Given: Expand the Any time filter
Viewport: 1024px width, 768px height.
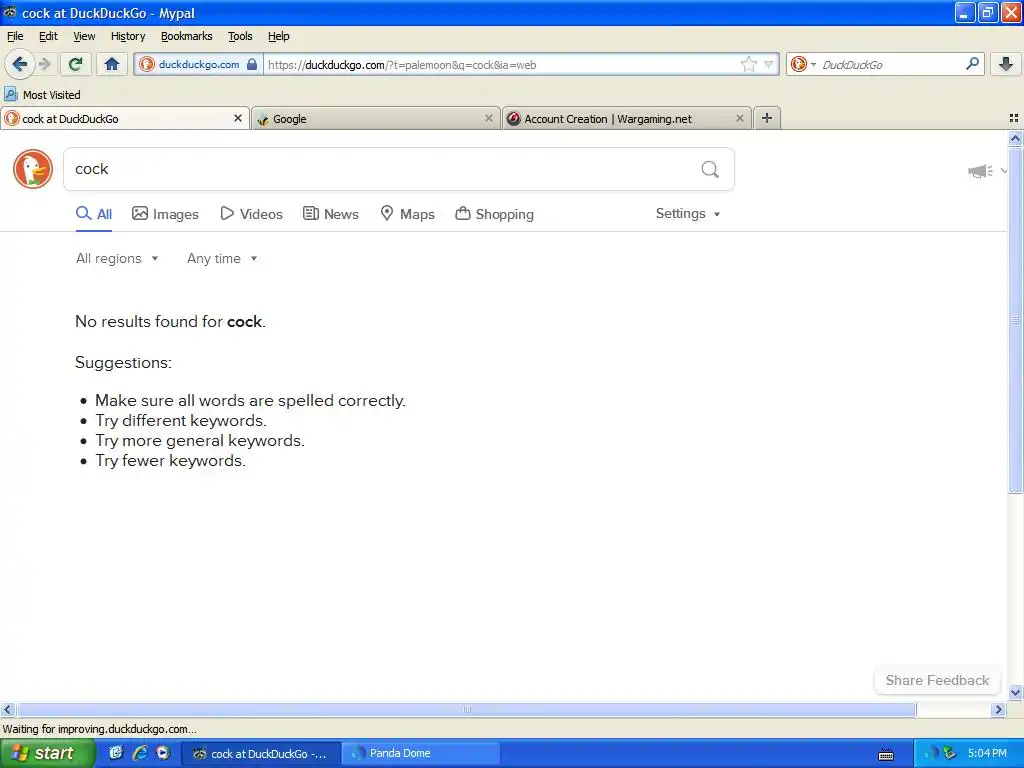Looking at the screenshot, I should (222, 259).
